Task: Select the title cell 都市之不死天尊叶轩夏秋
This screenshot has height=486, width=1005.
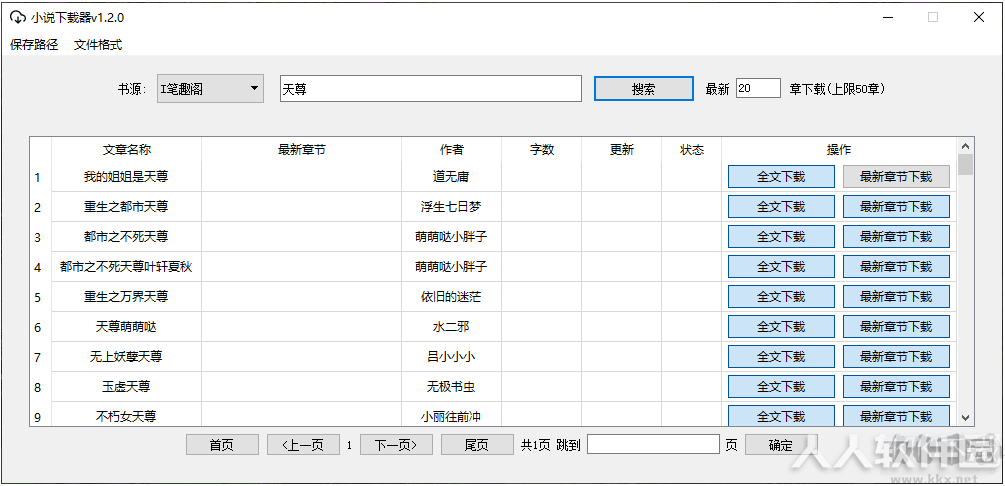Action: 127,266
